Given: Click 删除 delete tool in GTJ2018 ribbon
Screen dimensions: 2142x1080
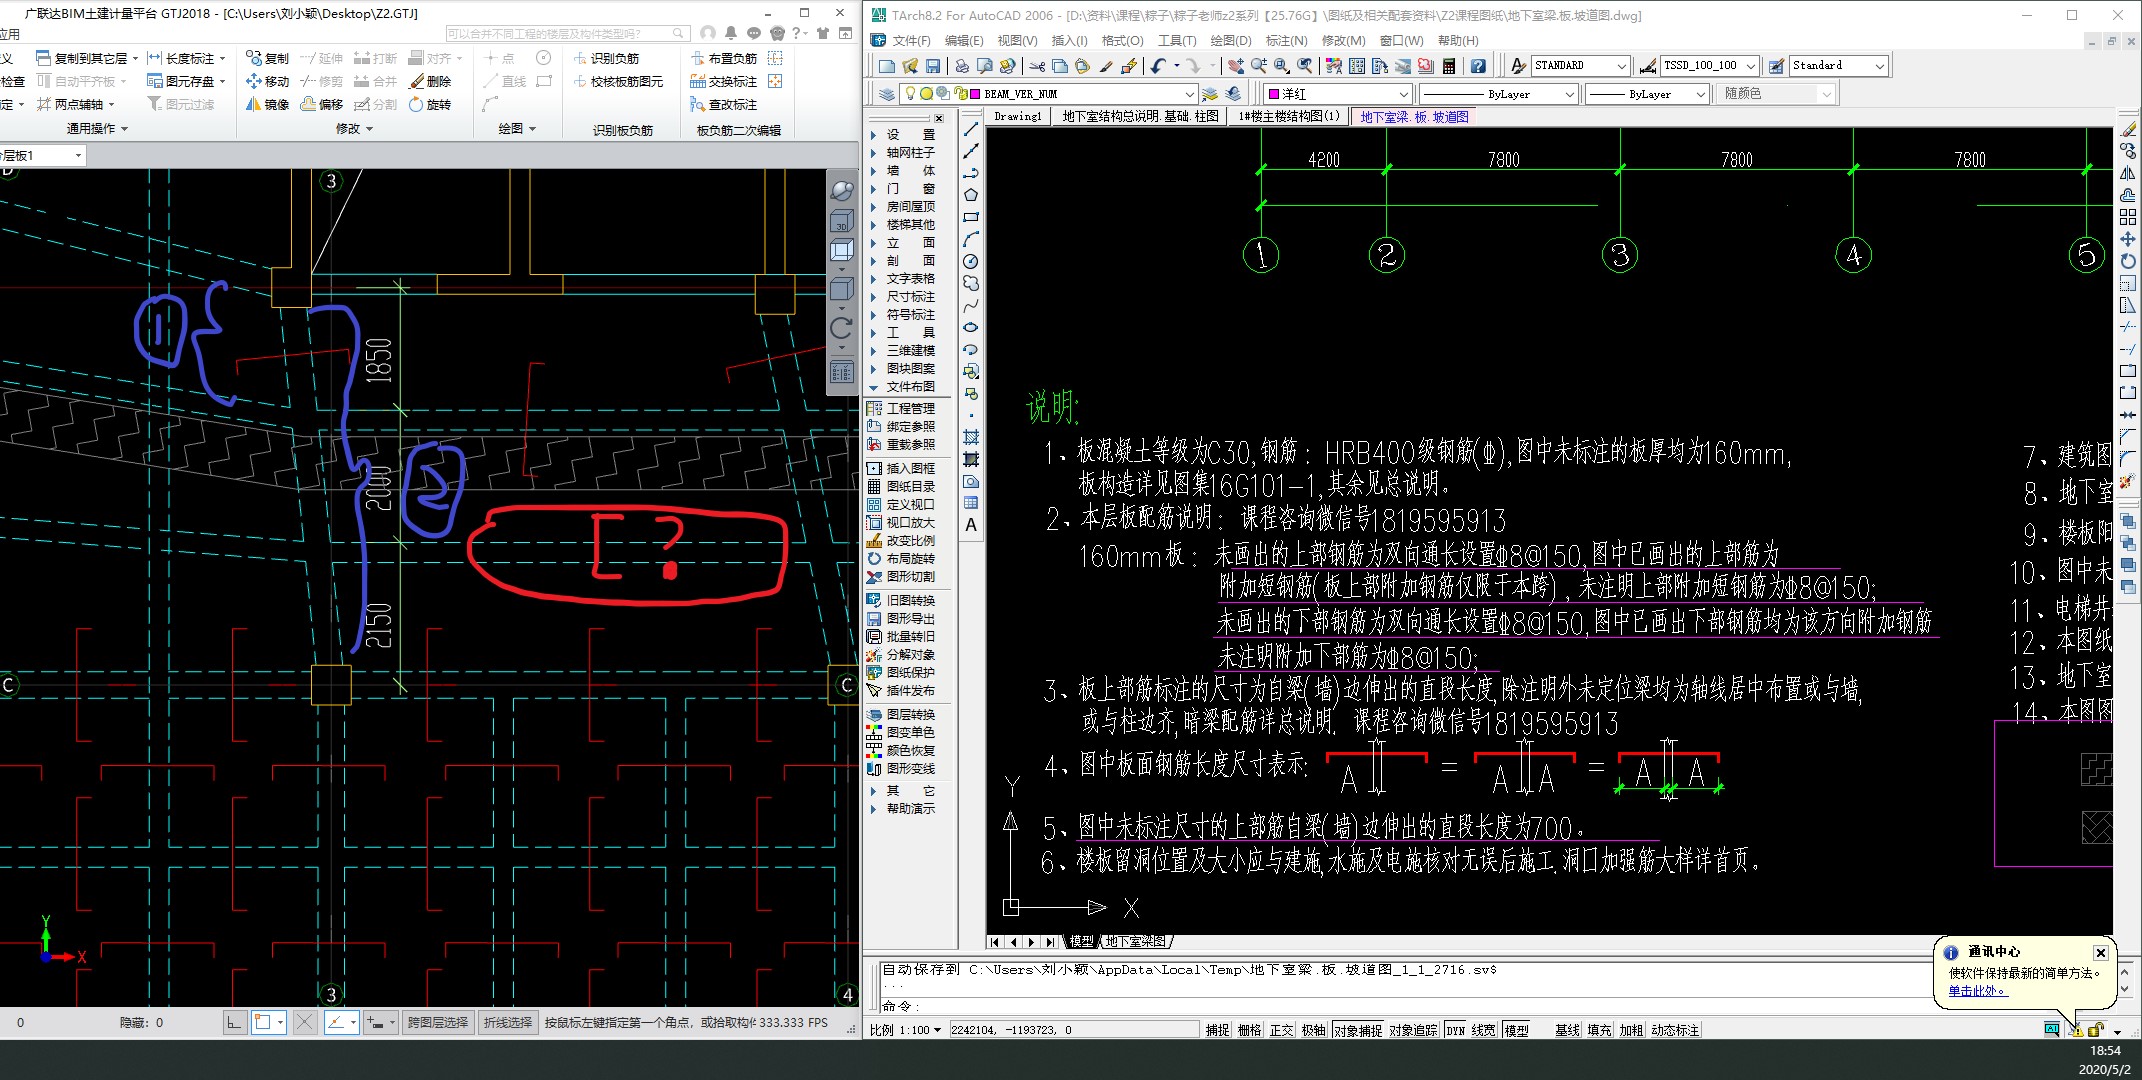Looking at the screenshot, I should click(x=430, y=81).
